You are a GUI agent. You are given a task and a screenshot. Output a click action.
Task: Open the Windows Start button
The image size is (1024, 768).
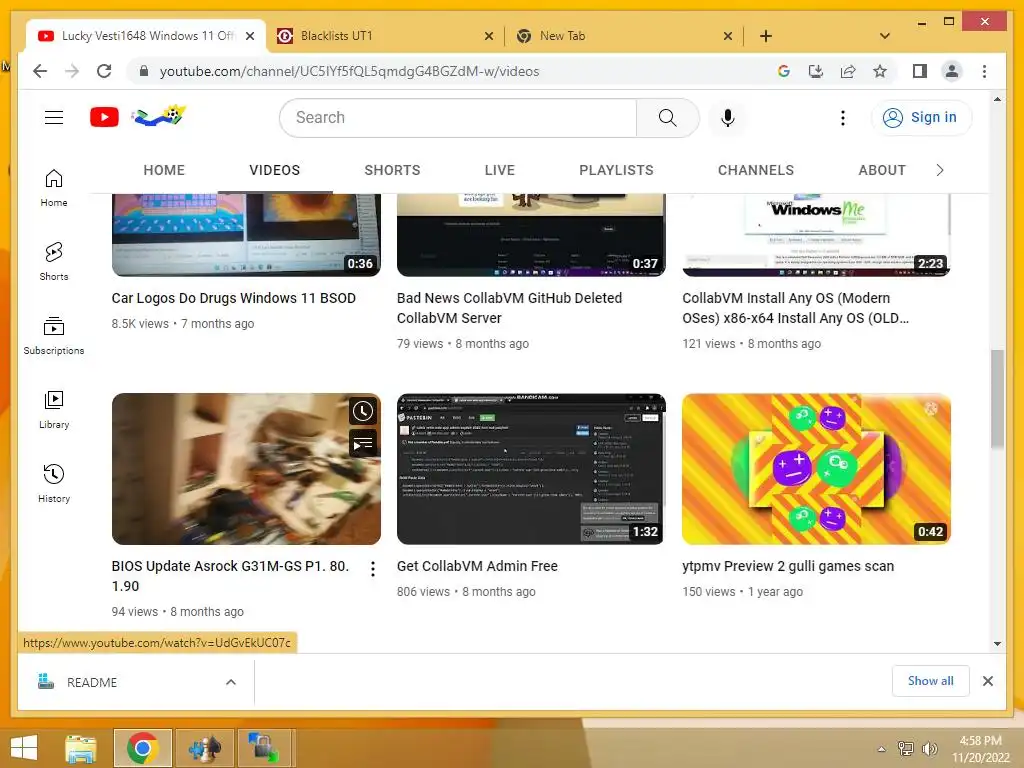click(x=24, y=748)
